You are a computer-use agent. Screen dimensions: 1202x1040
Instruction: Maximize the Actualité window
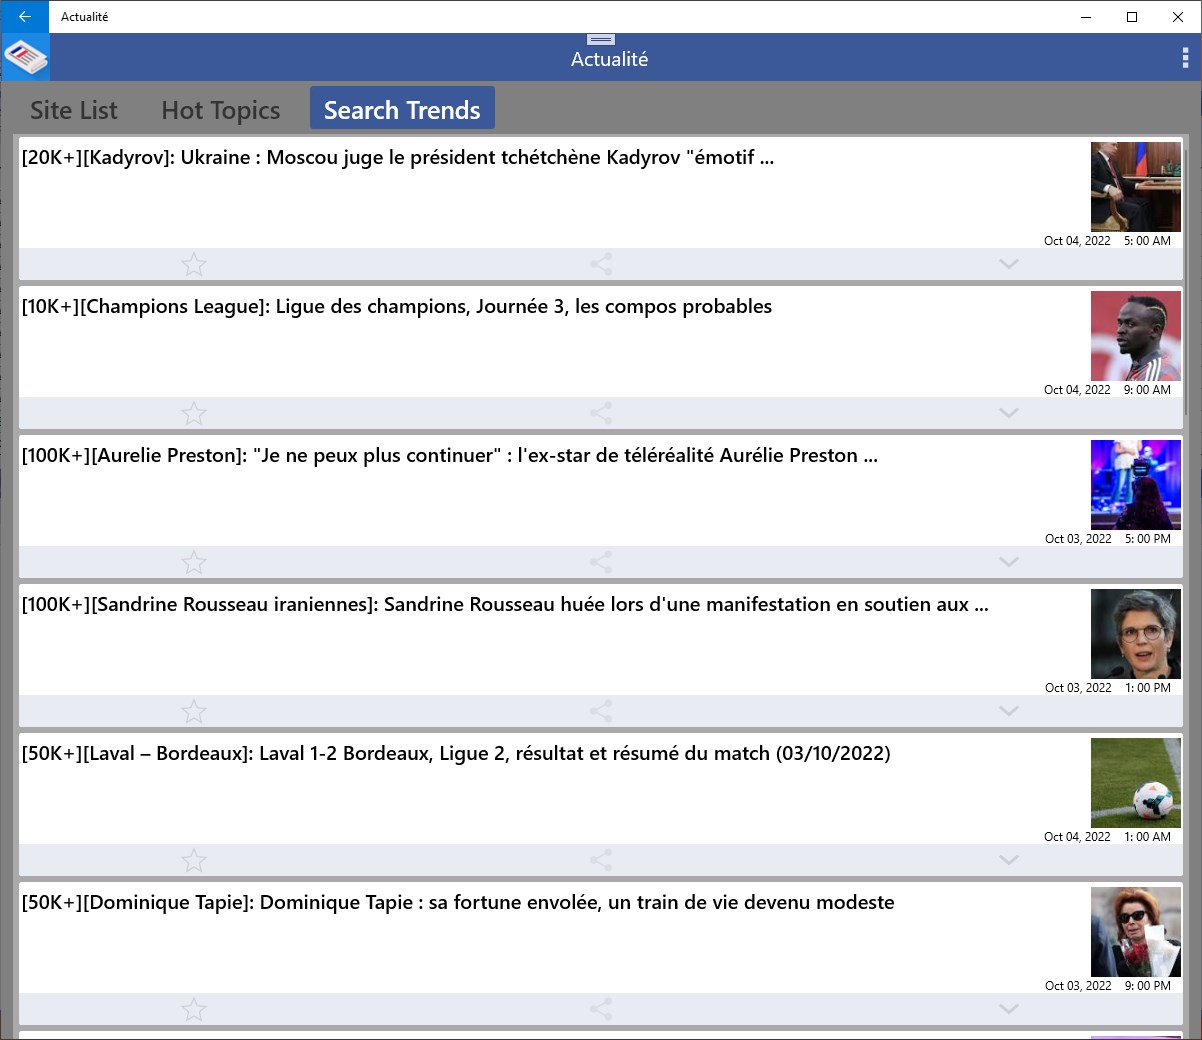(x=1132, y=17)
